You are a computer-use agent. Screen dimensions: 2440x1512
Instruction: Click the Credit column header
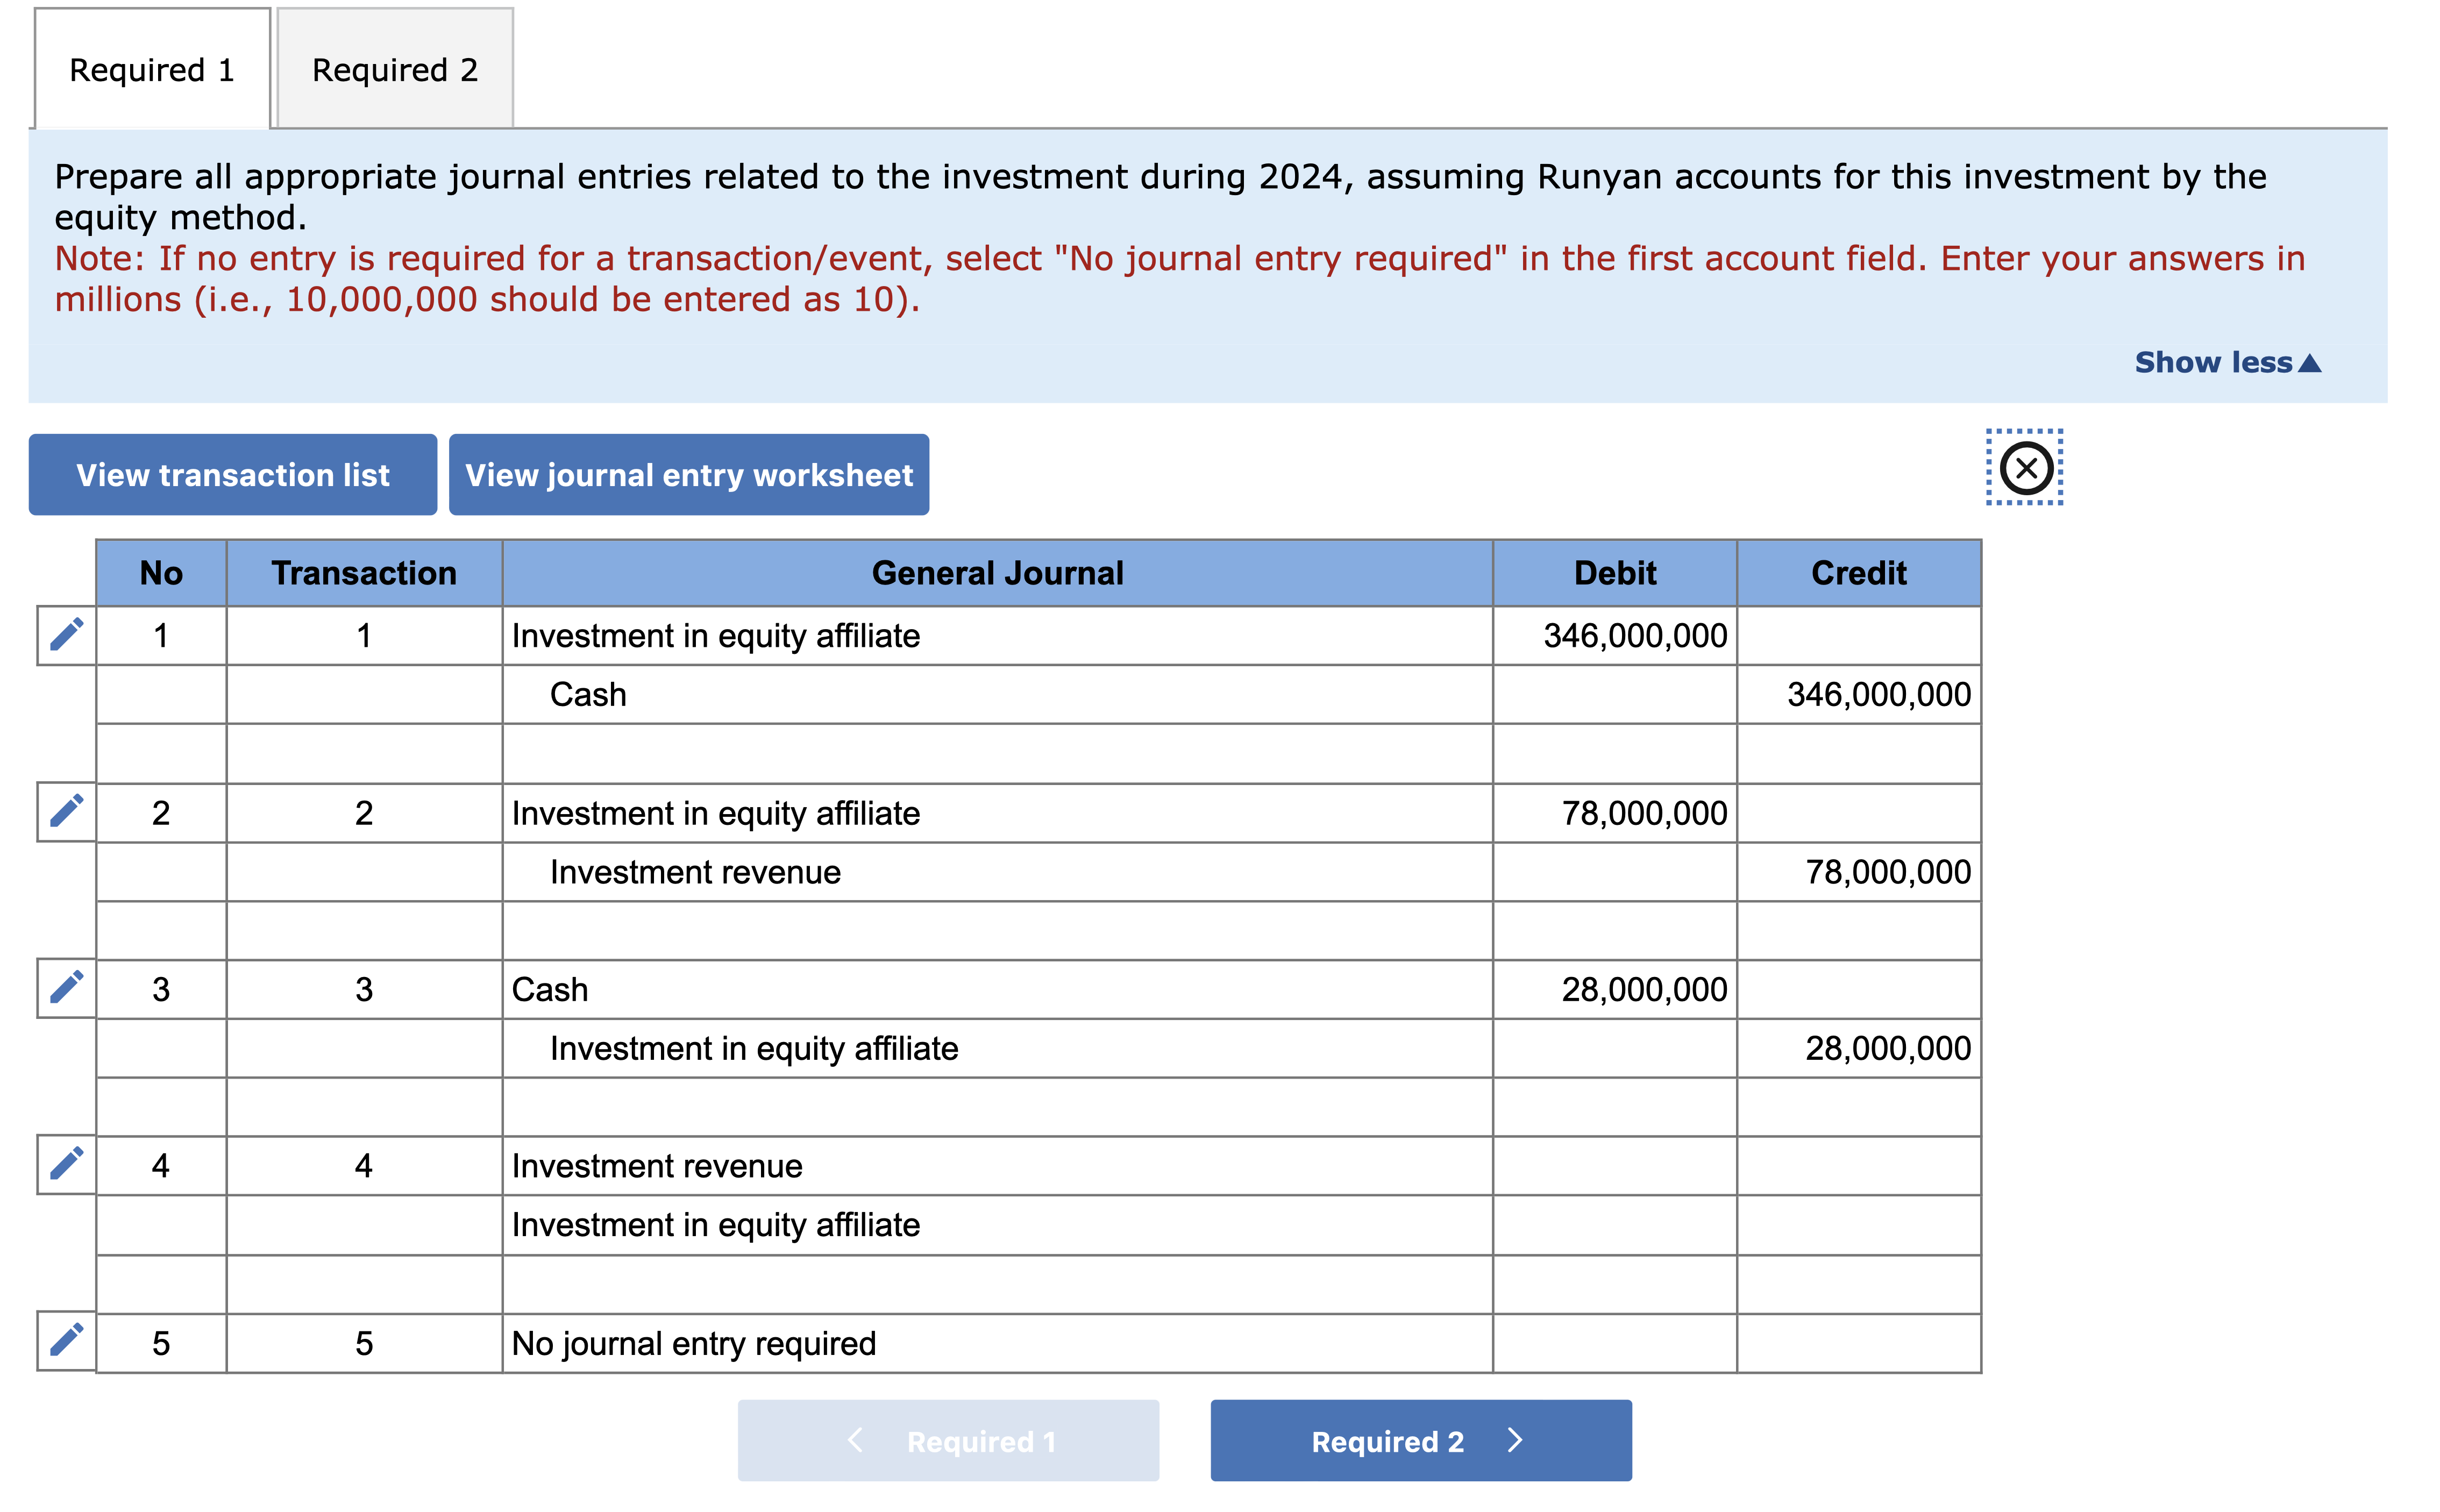1859,573
